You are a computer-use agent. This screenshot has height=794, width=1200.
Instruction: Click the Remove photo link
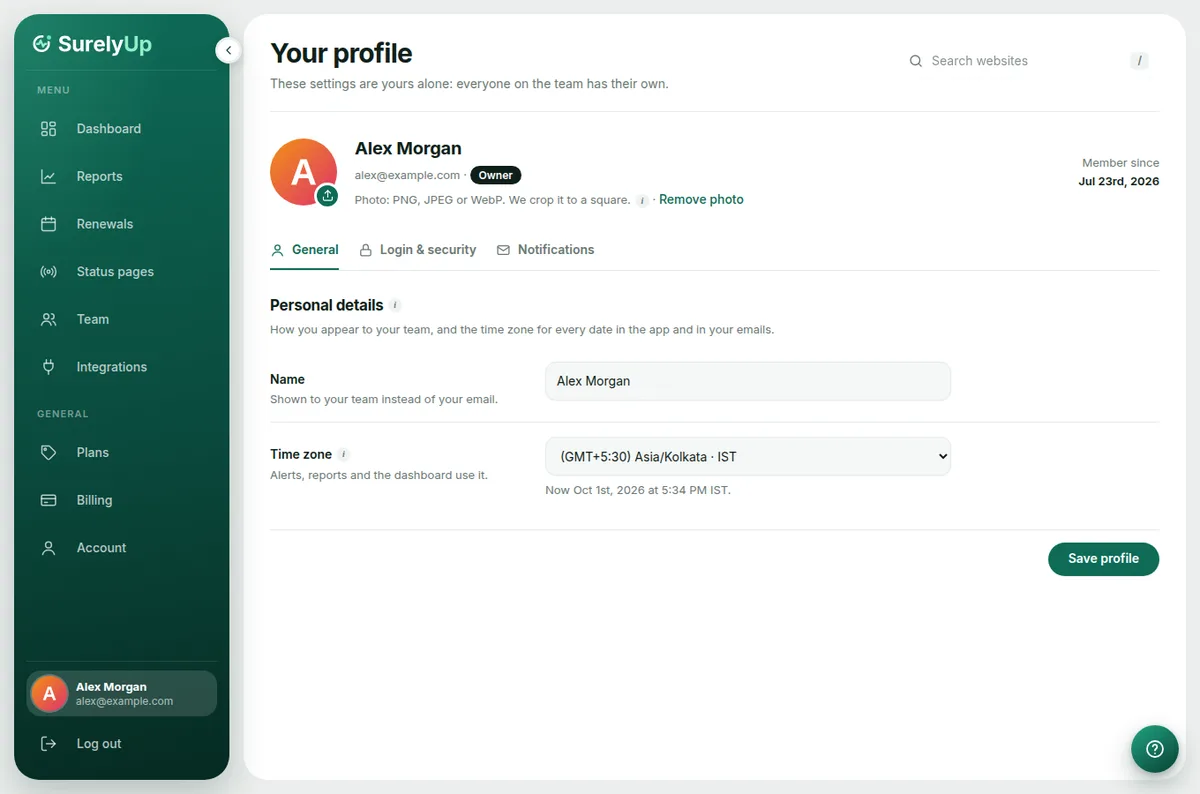pyautogui.click(x=701, y=200)
